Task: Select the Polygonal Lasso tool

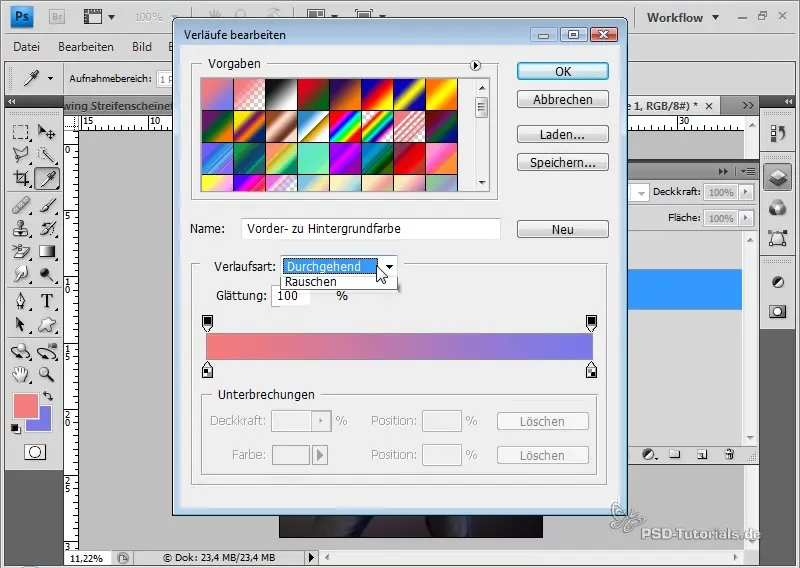Action: [20, 155]
